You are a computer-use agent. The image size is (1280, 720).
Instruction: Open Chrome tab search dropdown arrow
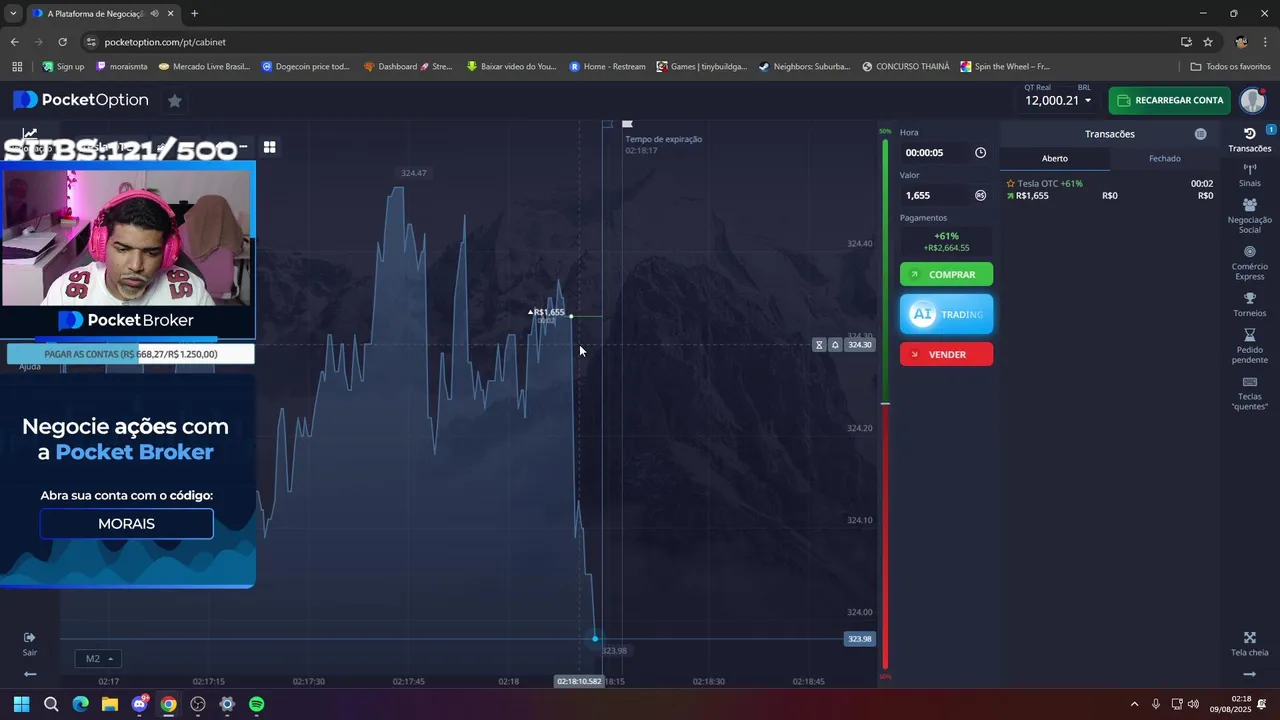click(x=13, y=13)
